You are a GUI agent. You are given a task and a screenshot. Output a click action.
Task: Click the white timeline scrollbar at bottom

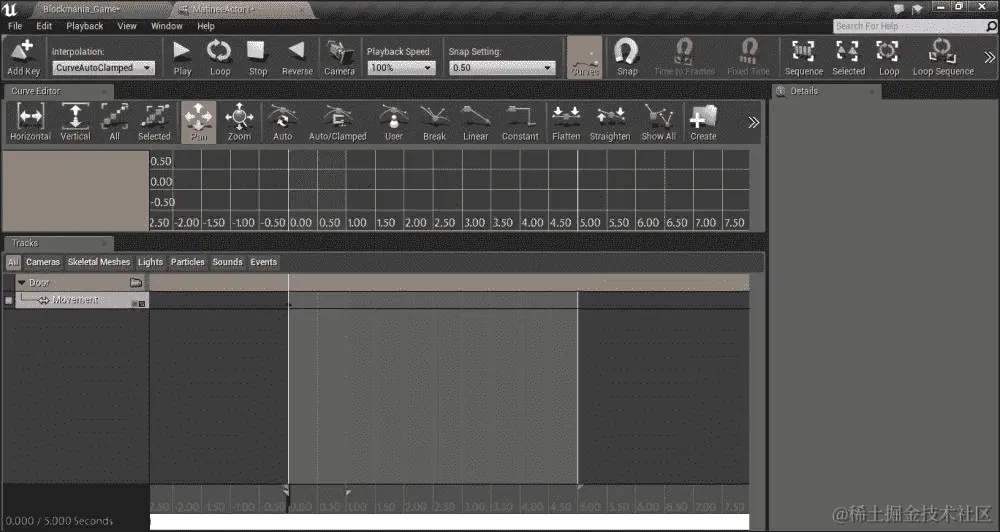[450, 522]
